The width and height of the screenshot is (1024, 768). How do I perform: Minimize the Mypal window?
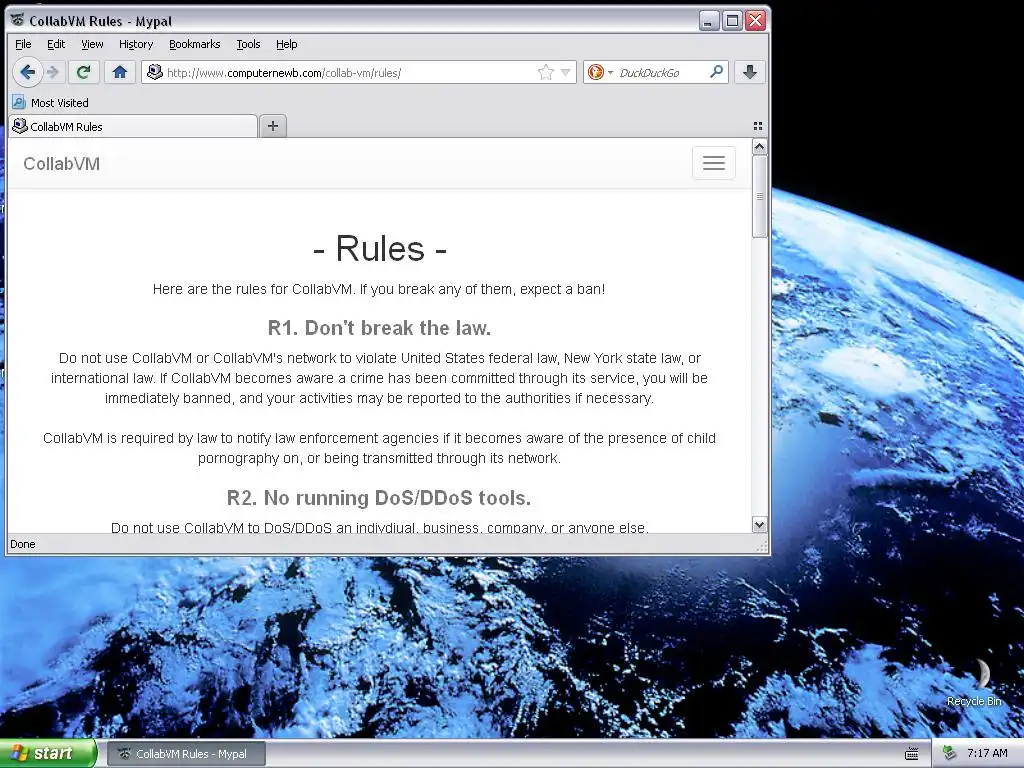click(709, 21)
